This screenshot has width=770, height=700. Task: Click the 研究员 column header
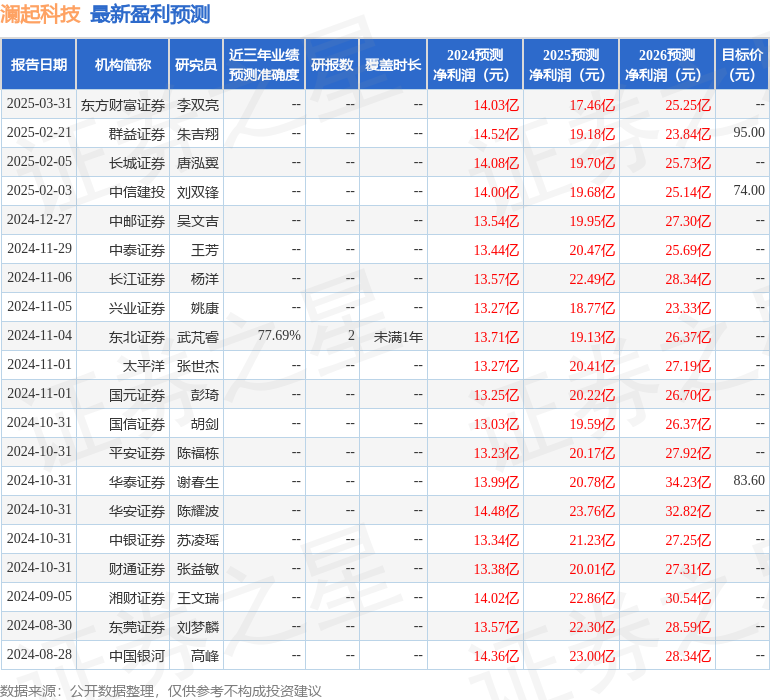tap(196, 64)
